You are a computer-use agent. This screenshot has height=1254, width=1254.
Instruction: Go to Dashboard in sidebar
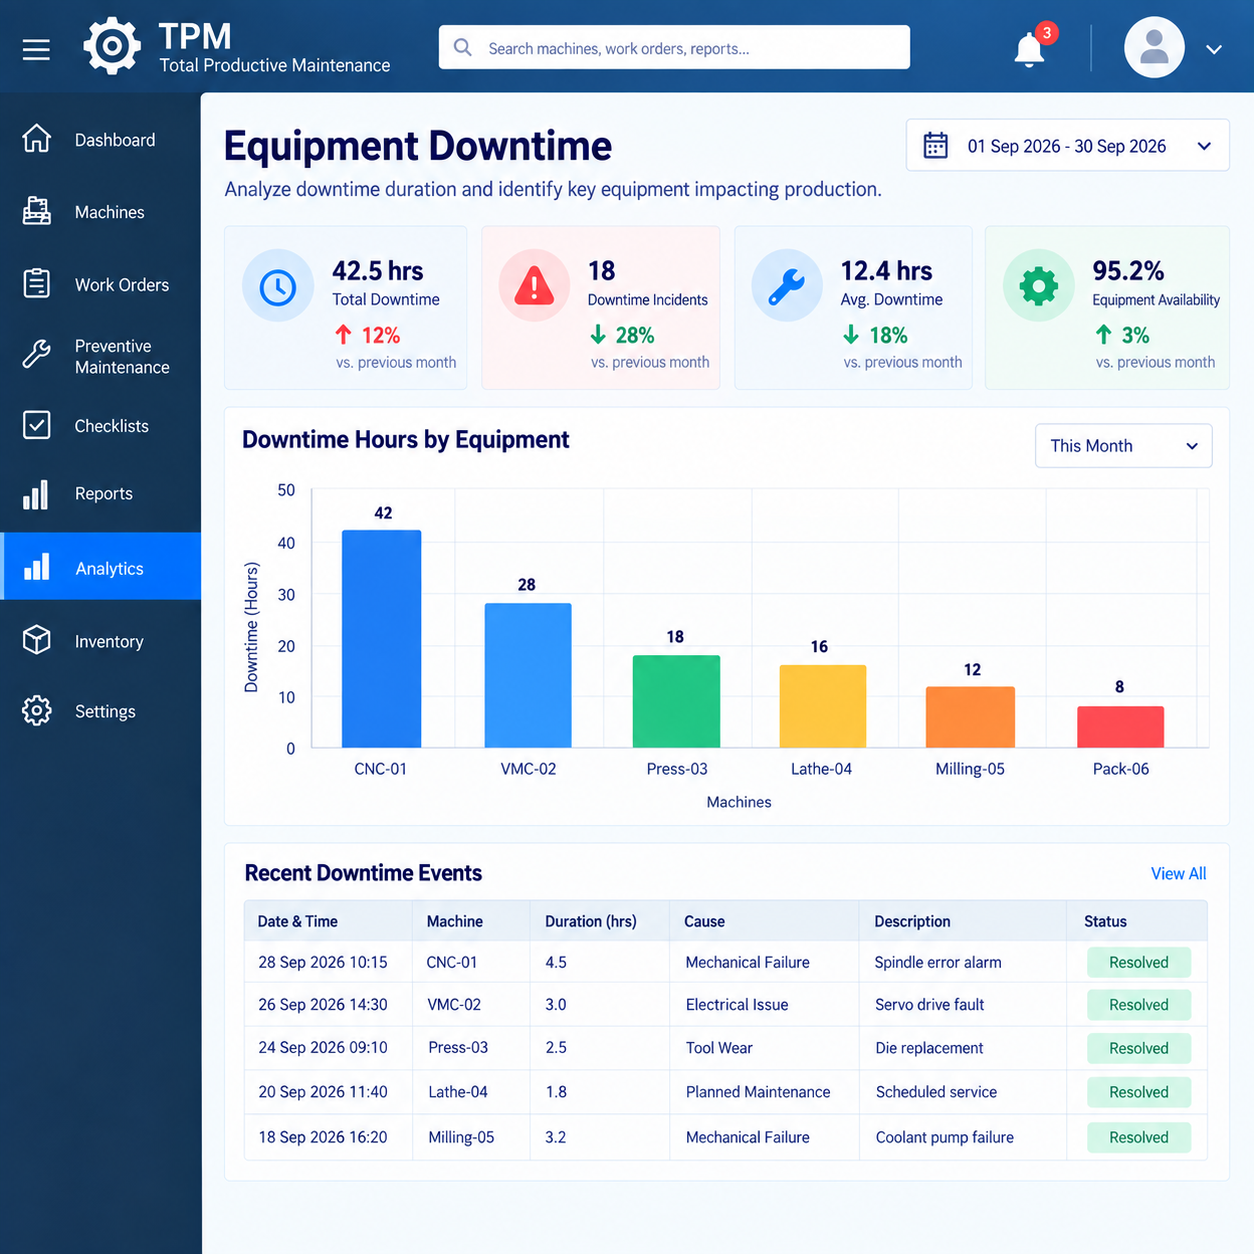(x=100, y=140)
